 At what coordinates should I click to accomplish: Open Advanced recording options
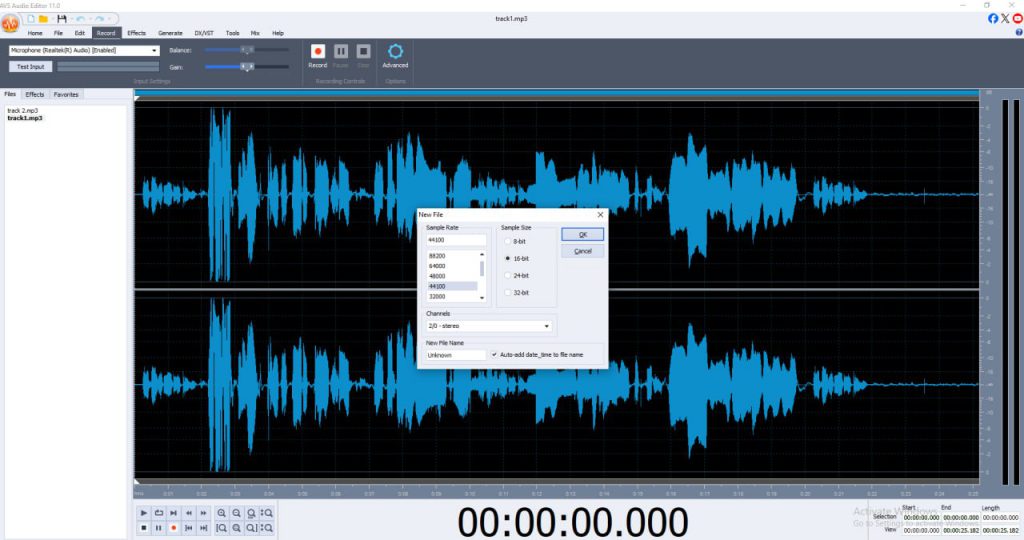(395, 54)
